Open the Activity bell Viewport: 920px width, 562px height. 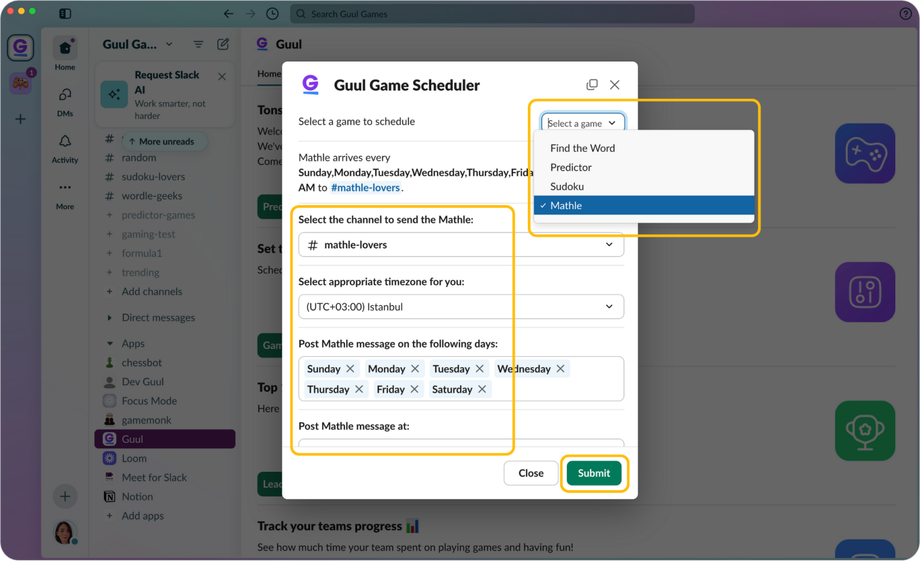pos(65,148)
